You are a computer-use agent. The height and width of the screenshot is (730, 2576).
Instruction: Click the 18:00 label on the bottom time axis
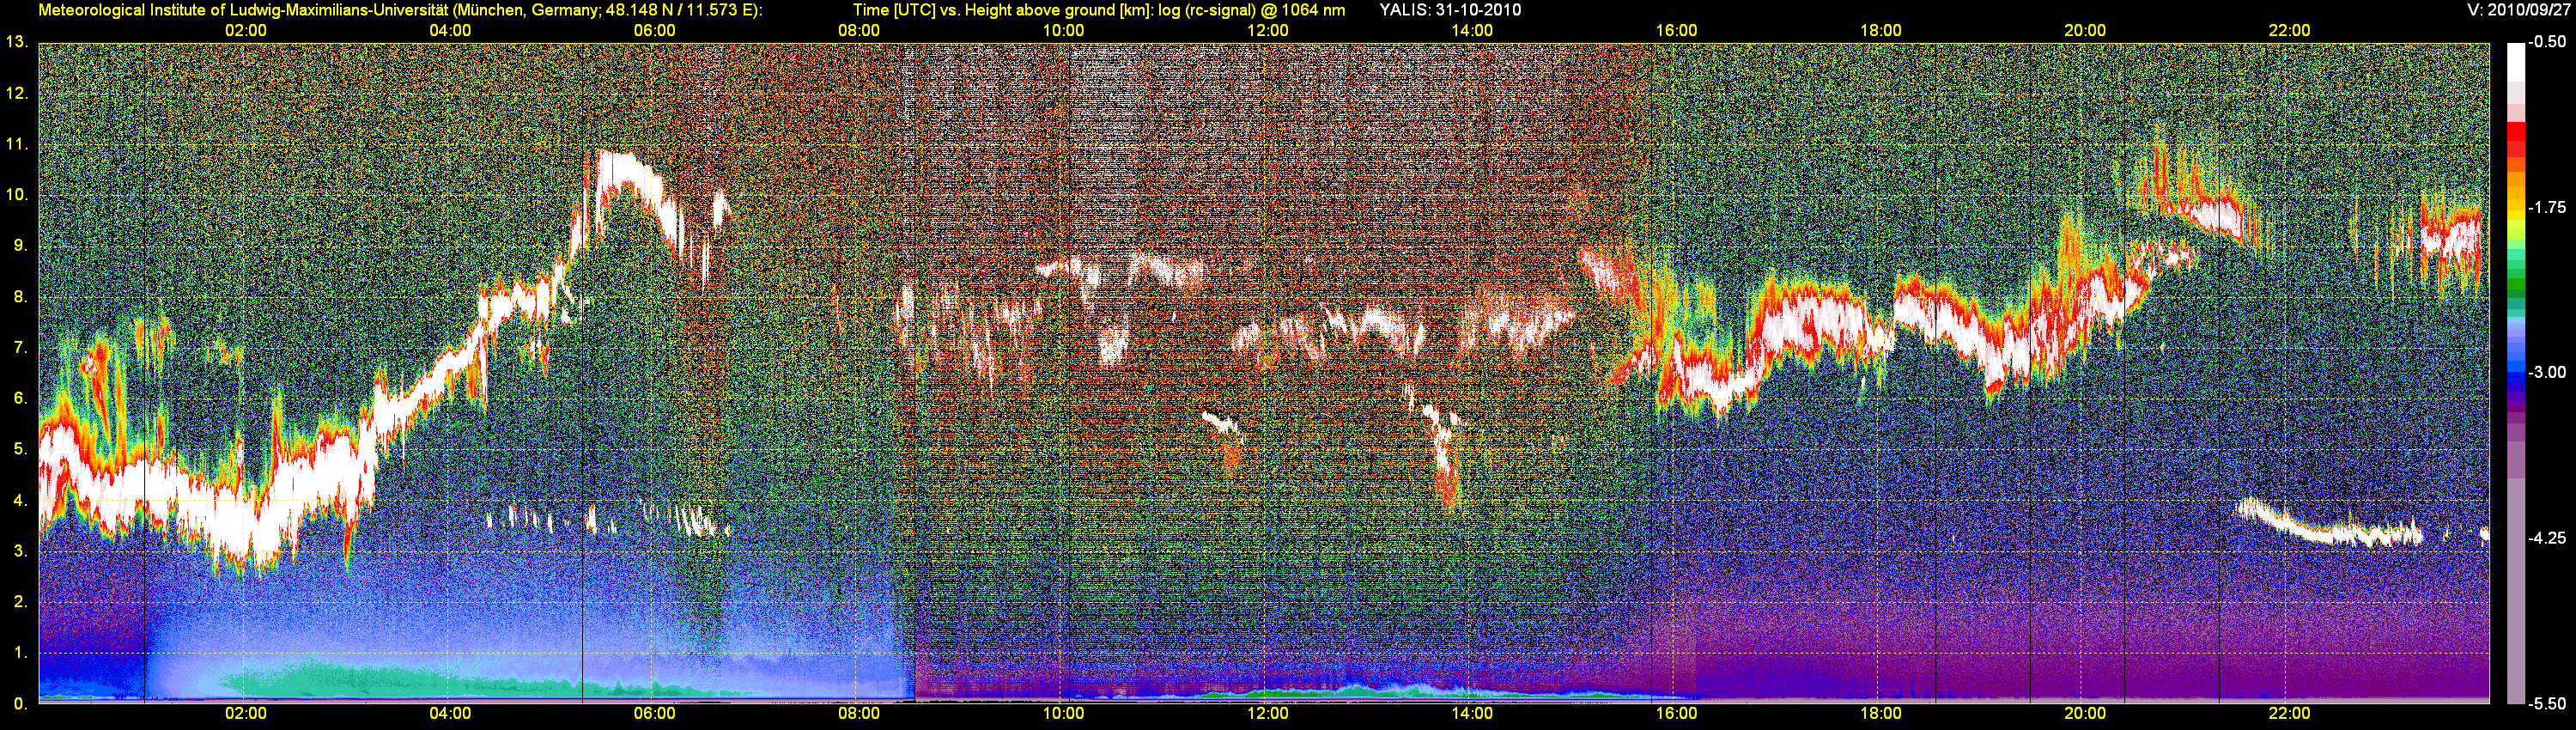point(1881,714)
